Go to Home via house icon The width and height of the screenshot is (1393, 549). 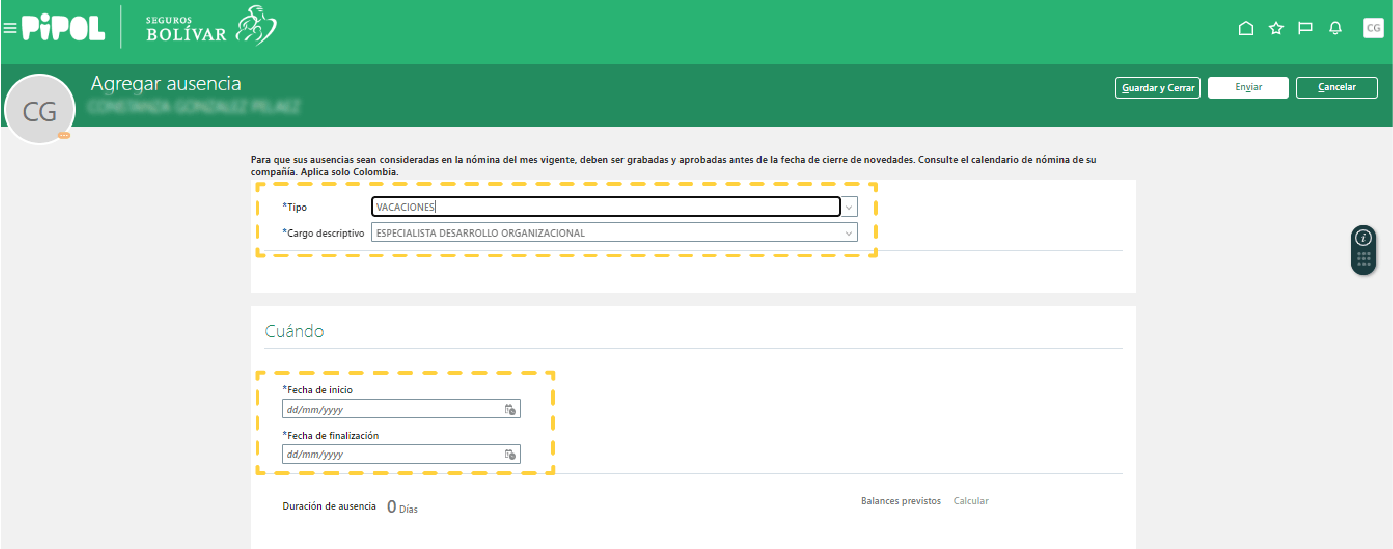pyautogui.click(x=1246, y=28)
